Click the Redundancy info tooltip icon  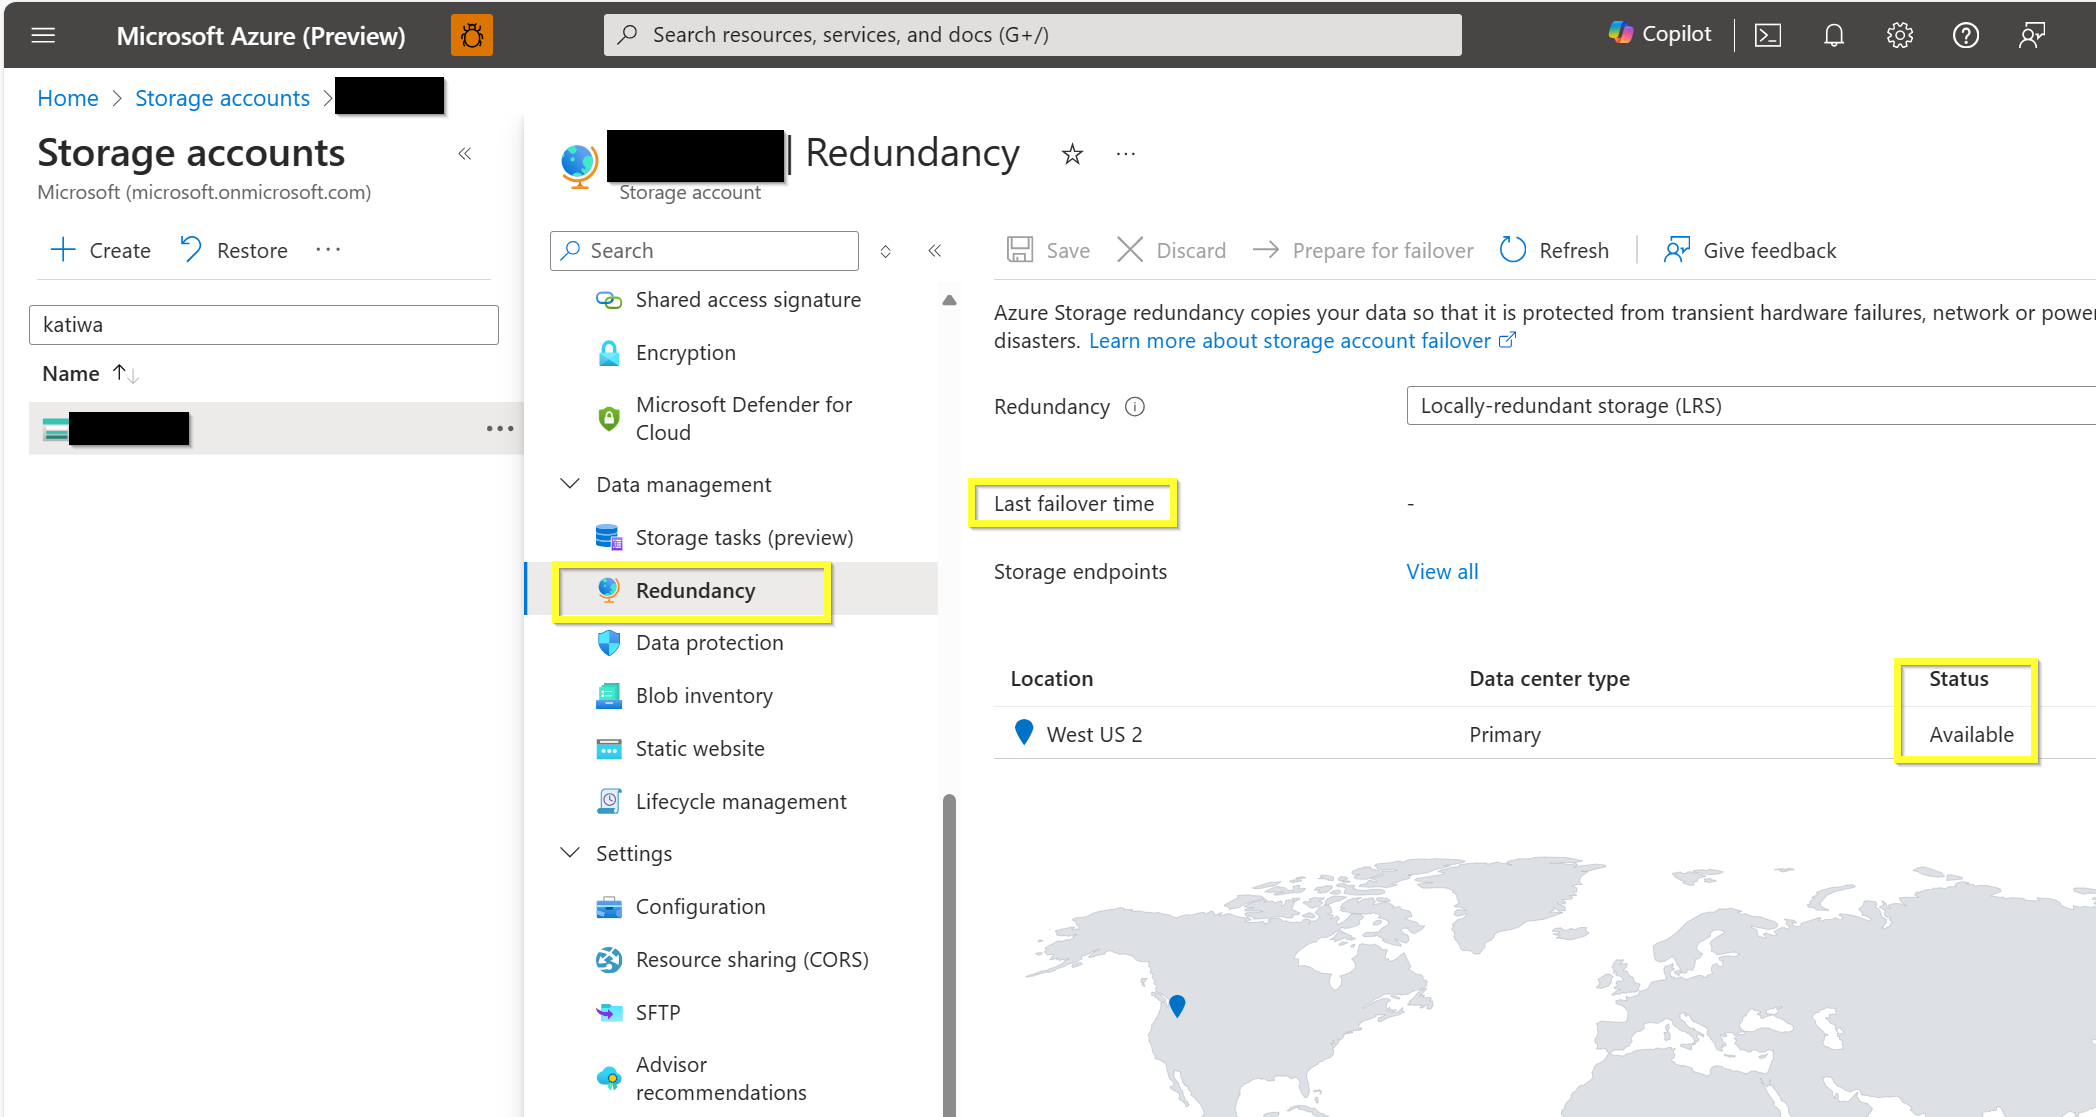point(1135,407)
